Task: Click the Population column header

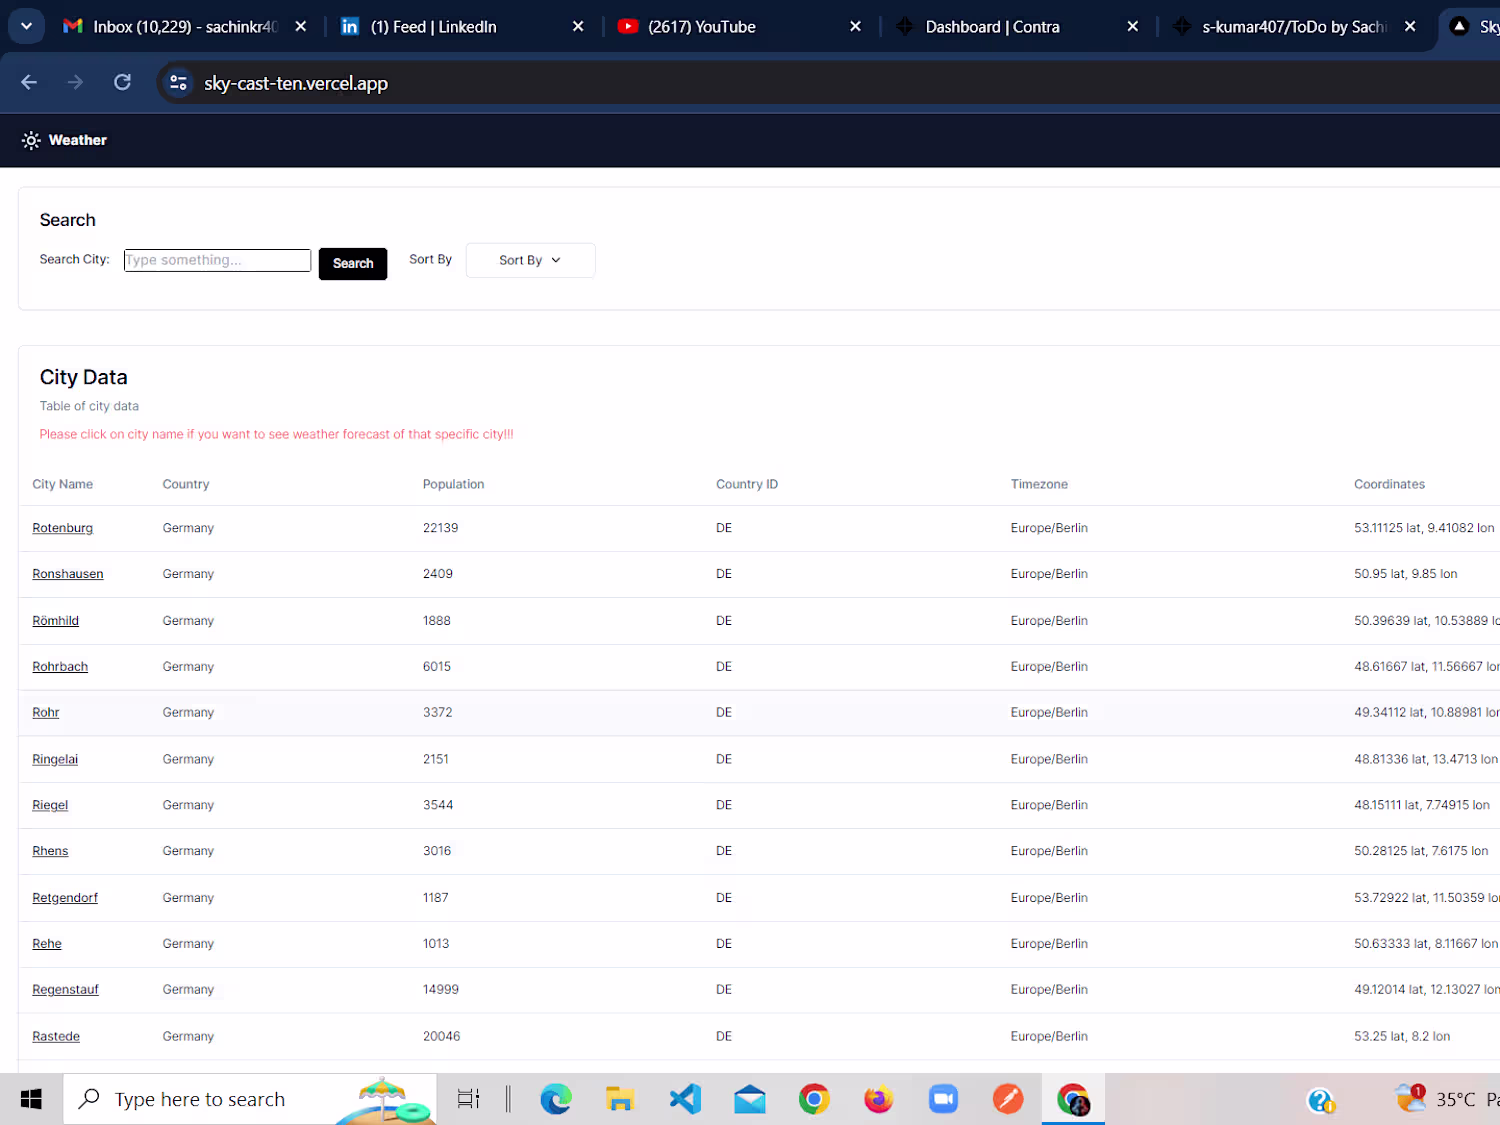Action: pos(453,484)
